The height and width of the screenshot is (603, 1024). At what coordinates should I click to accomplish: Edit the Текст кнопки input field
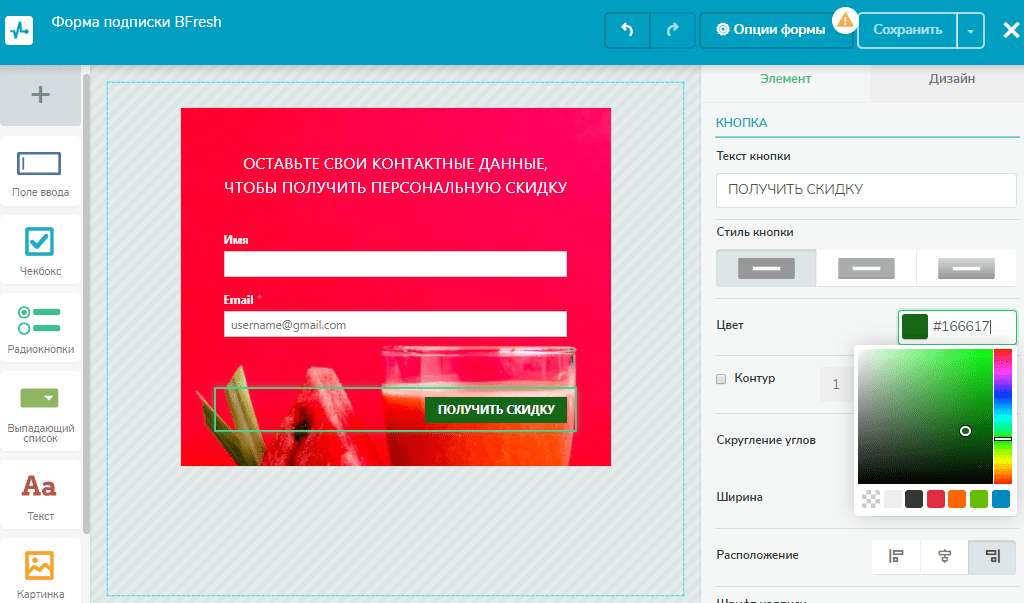pyautogui.click(x=866, y=189)
